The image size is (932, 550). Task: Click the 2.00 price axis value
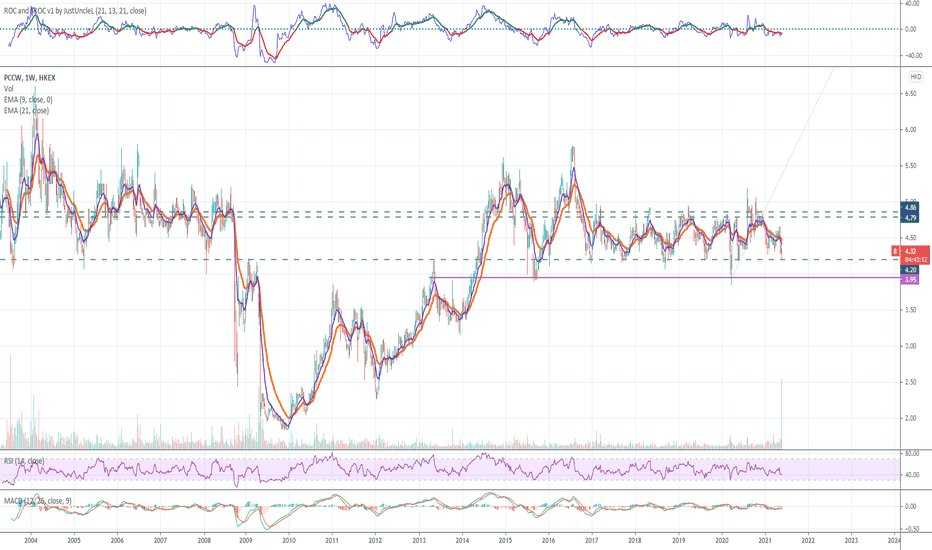coord(910,419)
